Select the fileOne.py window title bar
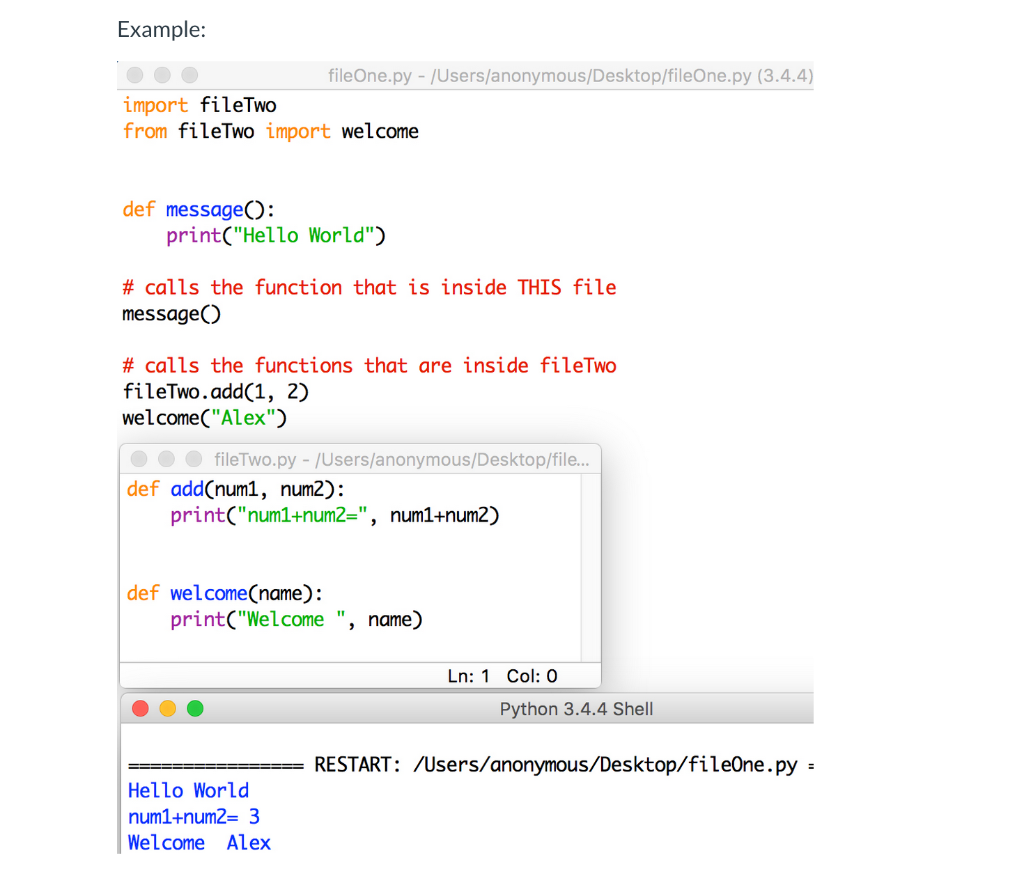 [x=570, y=75]
